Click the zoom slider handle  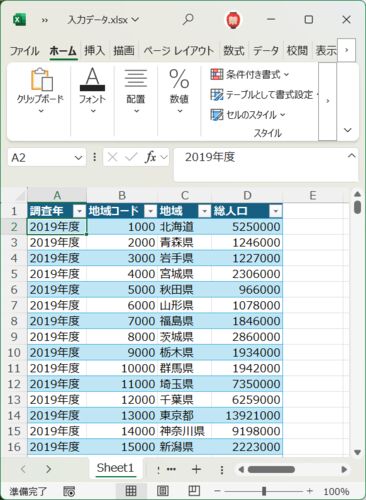tap(264, 491)
